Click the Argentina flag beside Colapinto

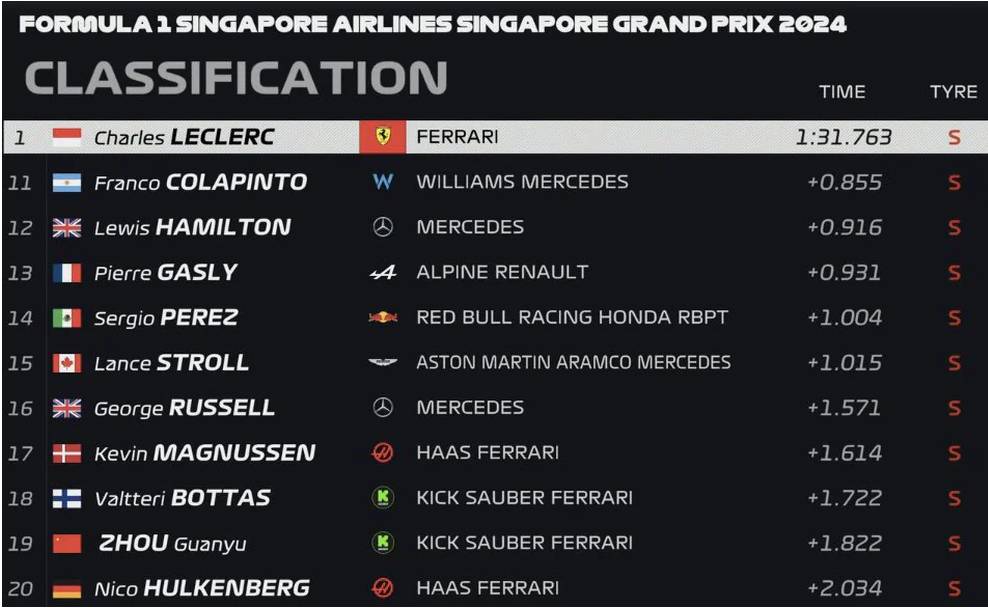coord(67,183)
